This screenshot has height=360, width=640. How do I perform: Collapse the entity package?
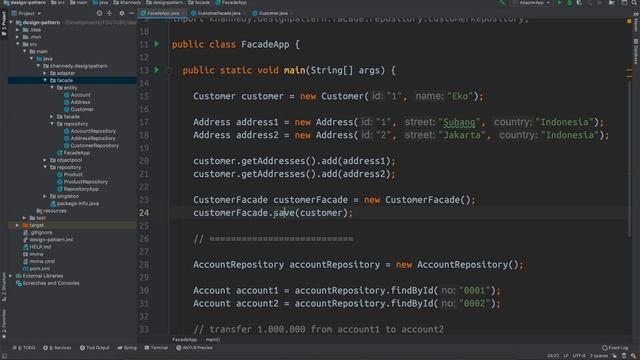[x=52, y=88]
